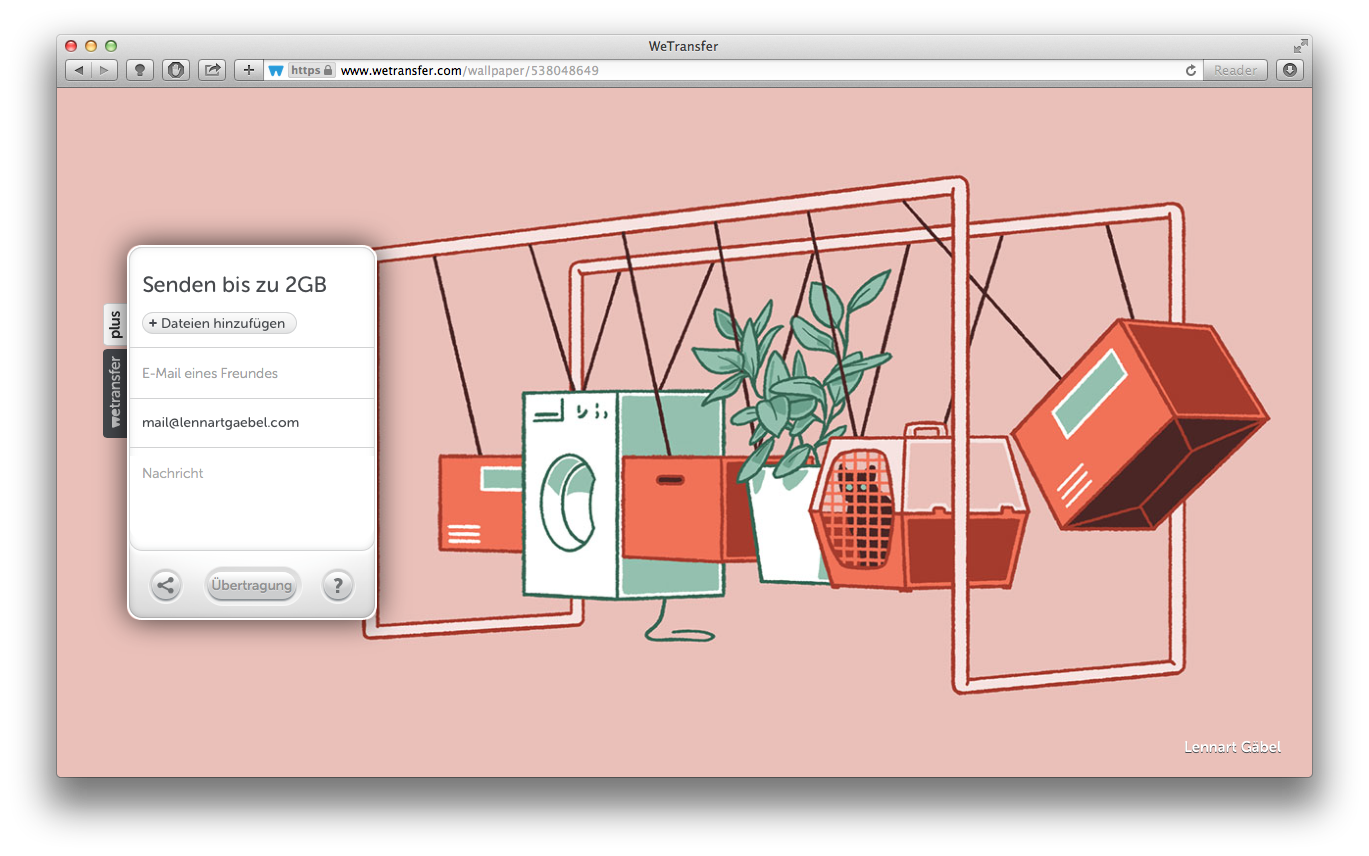The image size is (1369, 856).
Task: Reload the page with the refresh arrow
Action: [x=1191, y=71]
